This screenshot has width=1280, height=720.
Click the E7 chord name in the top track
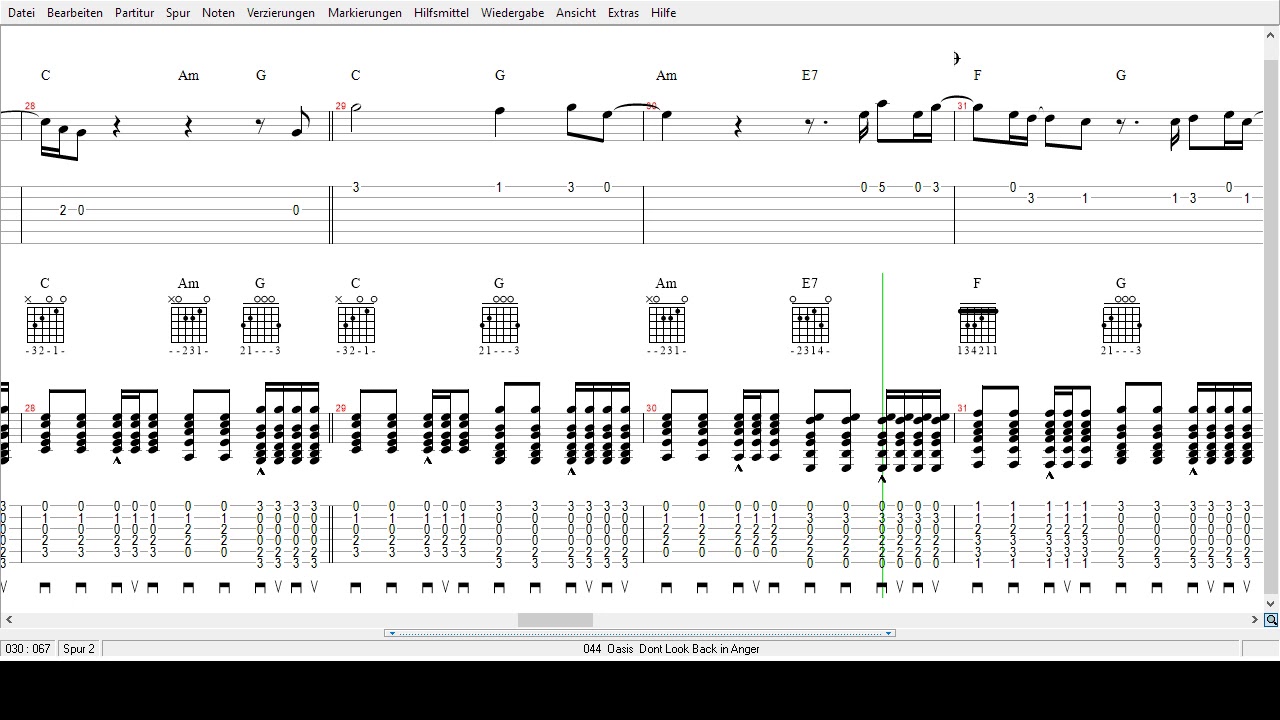click(810, 75)
